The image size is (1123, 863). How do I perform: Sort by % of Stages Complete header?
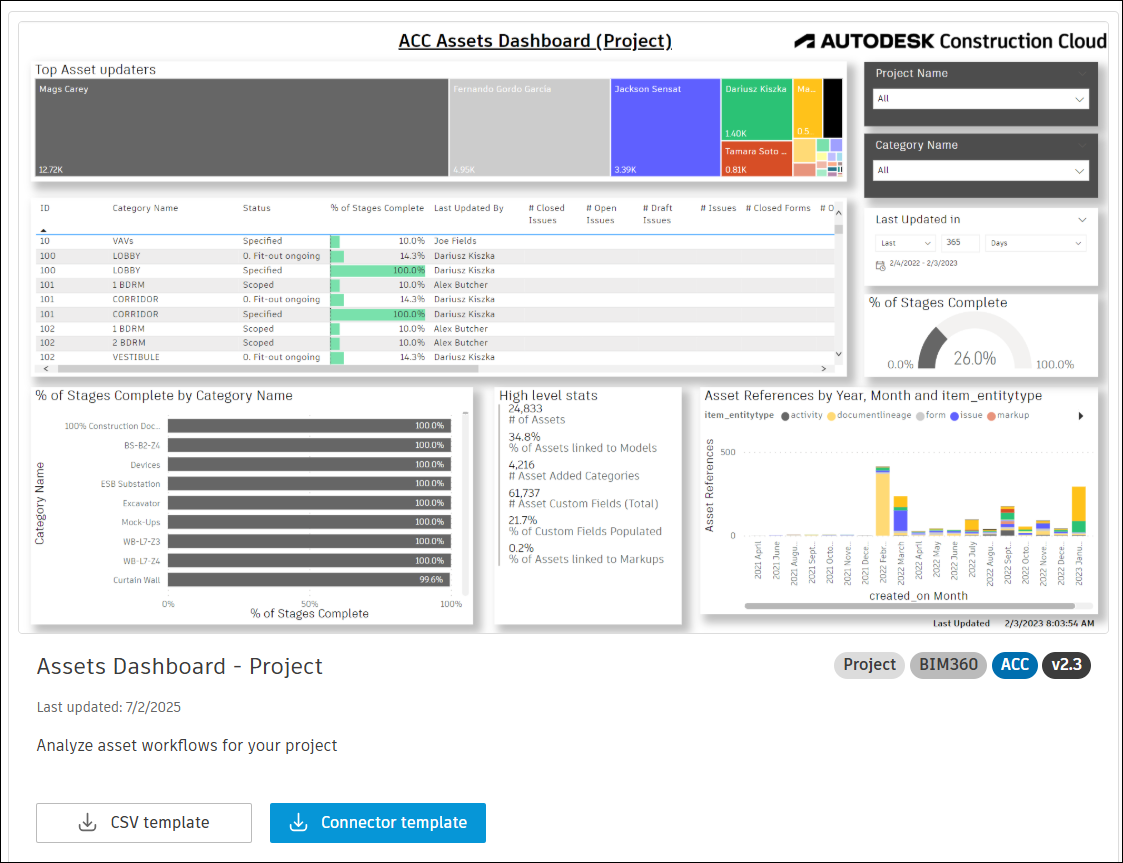(x=377, y=208)
